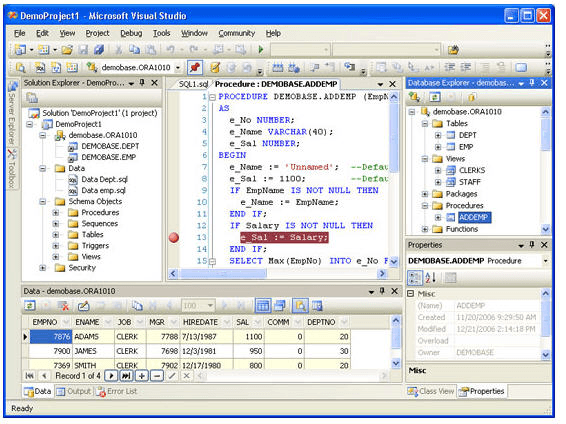Viewport: 566px width, 424px height.
Task: Open the DEMOBASE.ADDEMP Procedure object dropdown
Action: pyautogui.click(x=545, y=261)
